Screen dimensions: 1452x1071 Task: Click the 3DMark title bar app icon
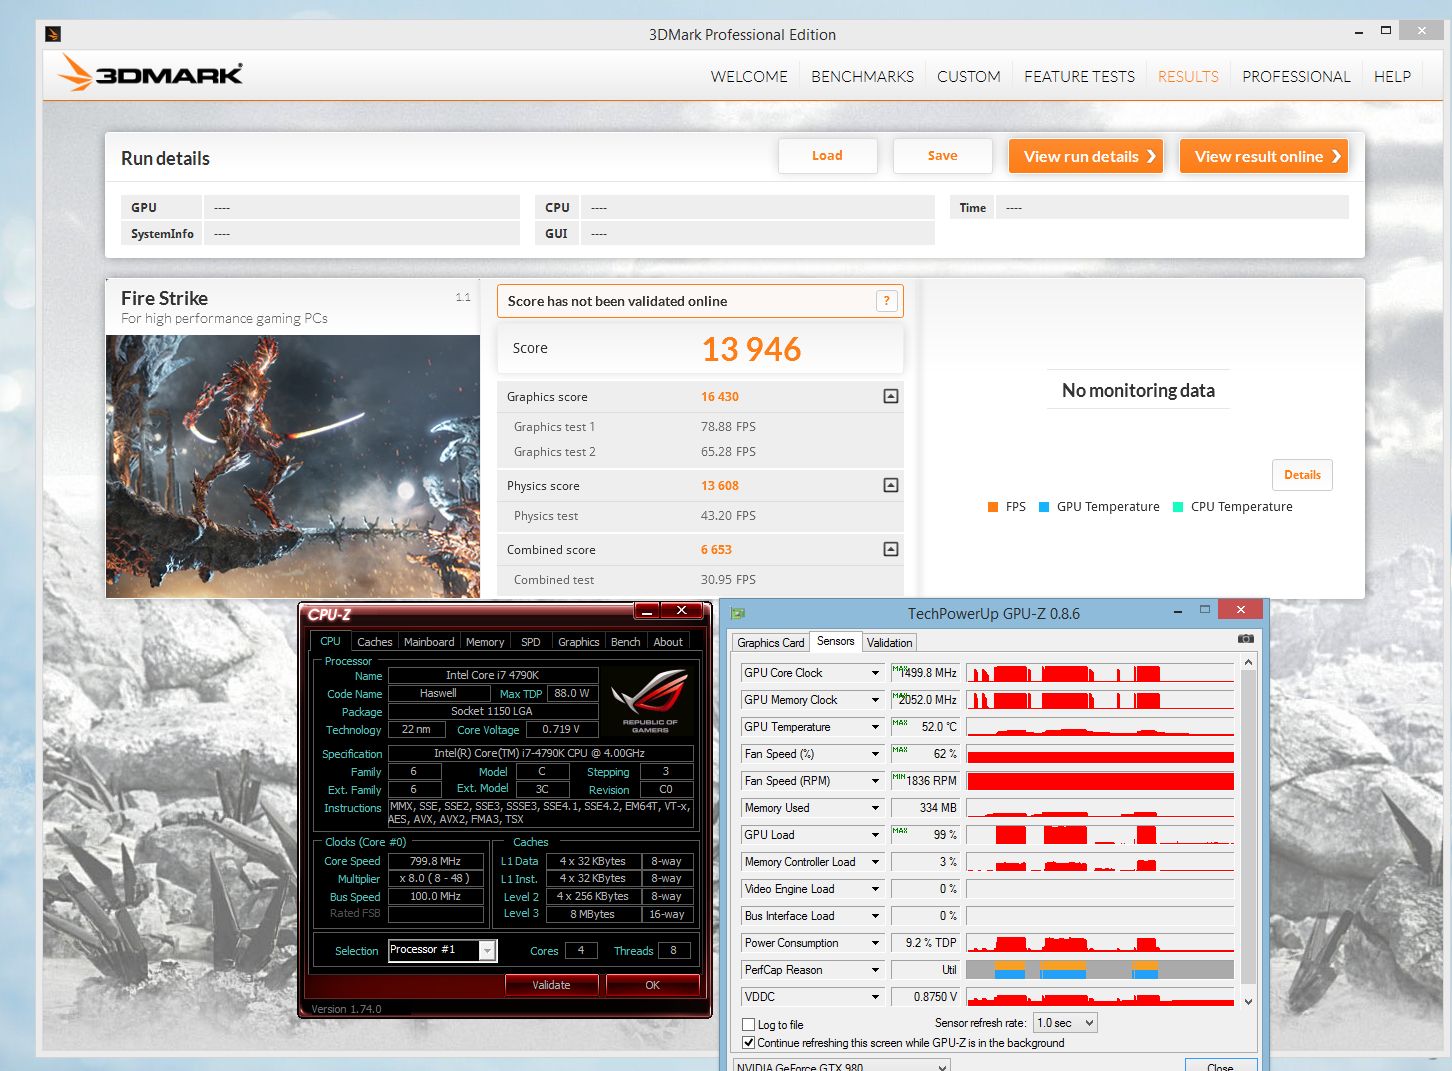tap(54, 34)
